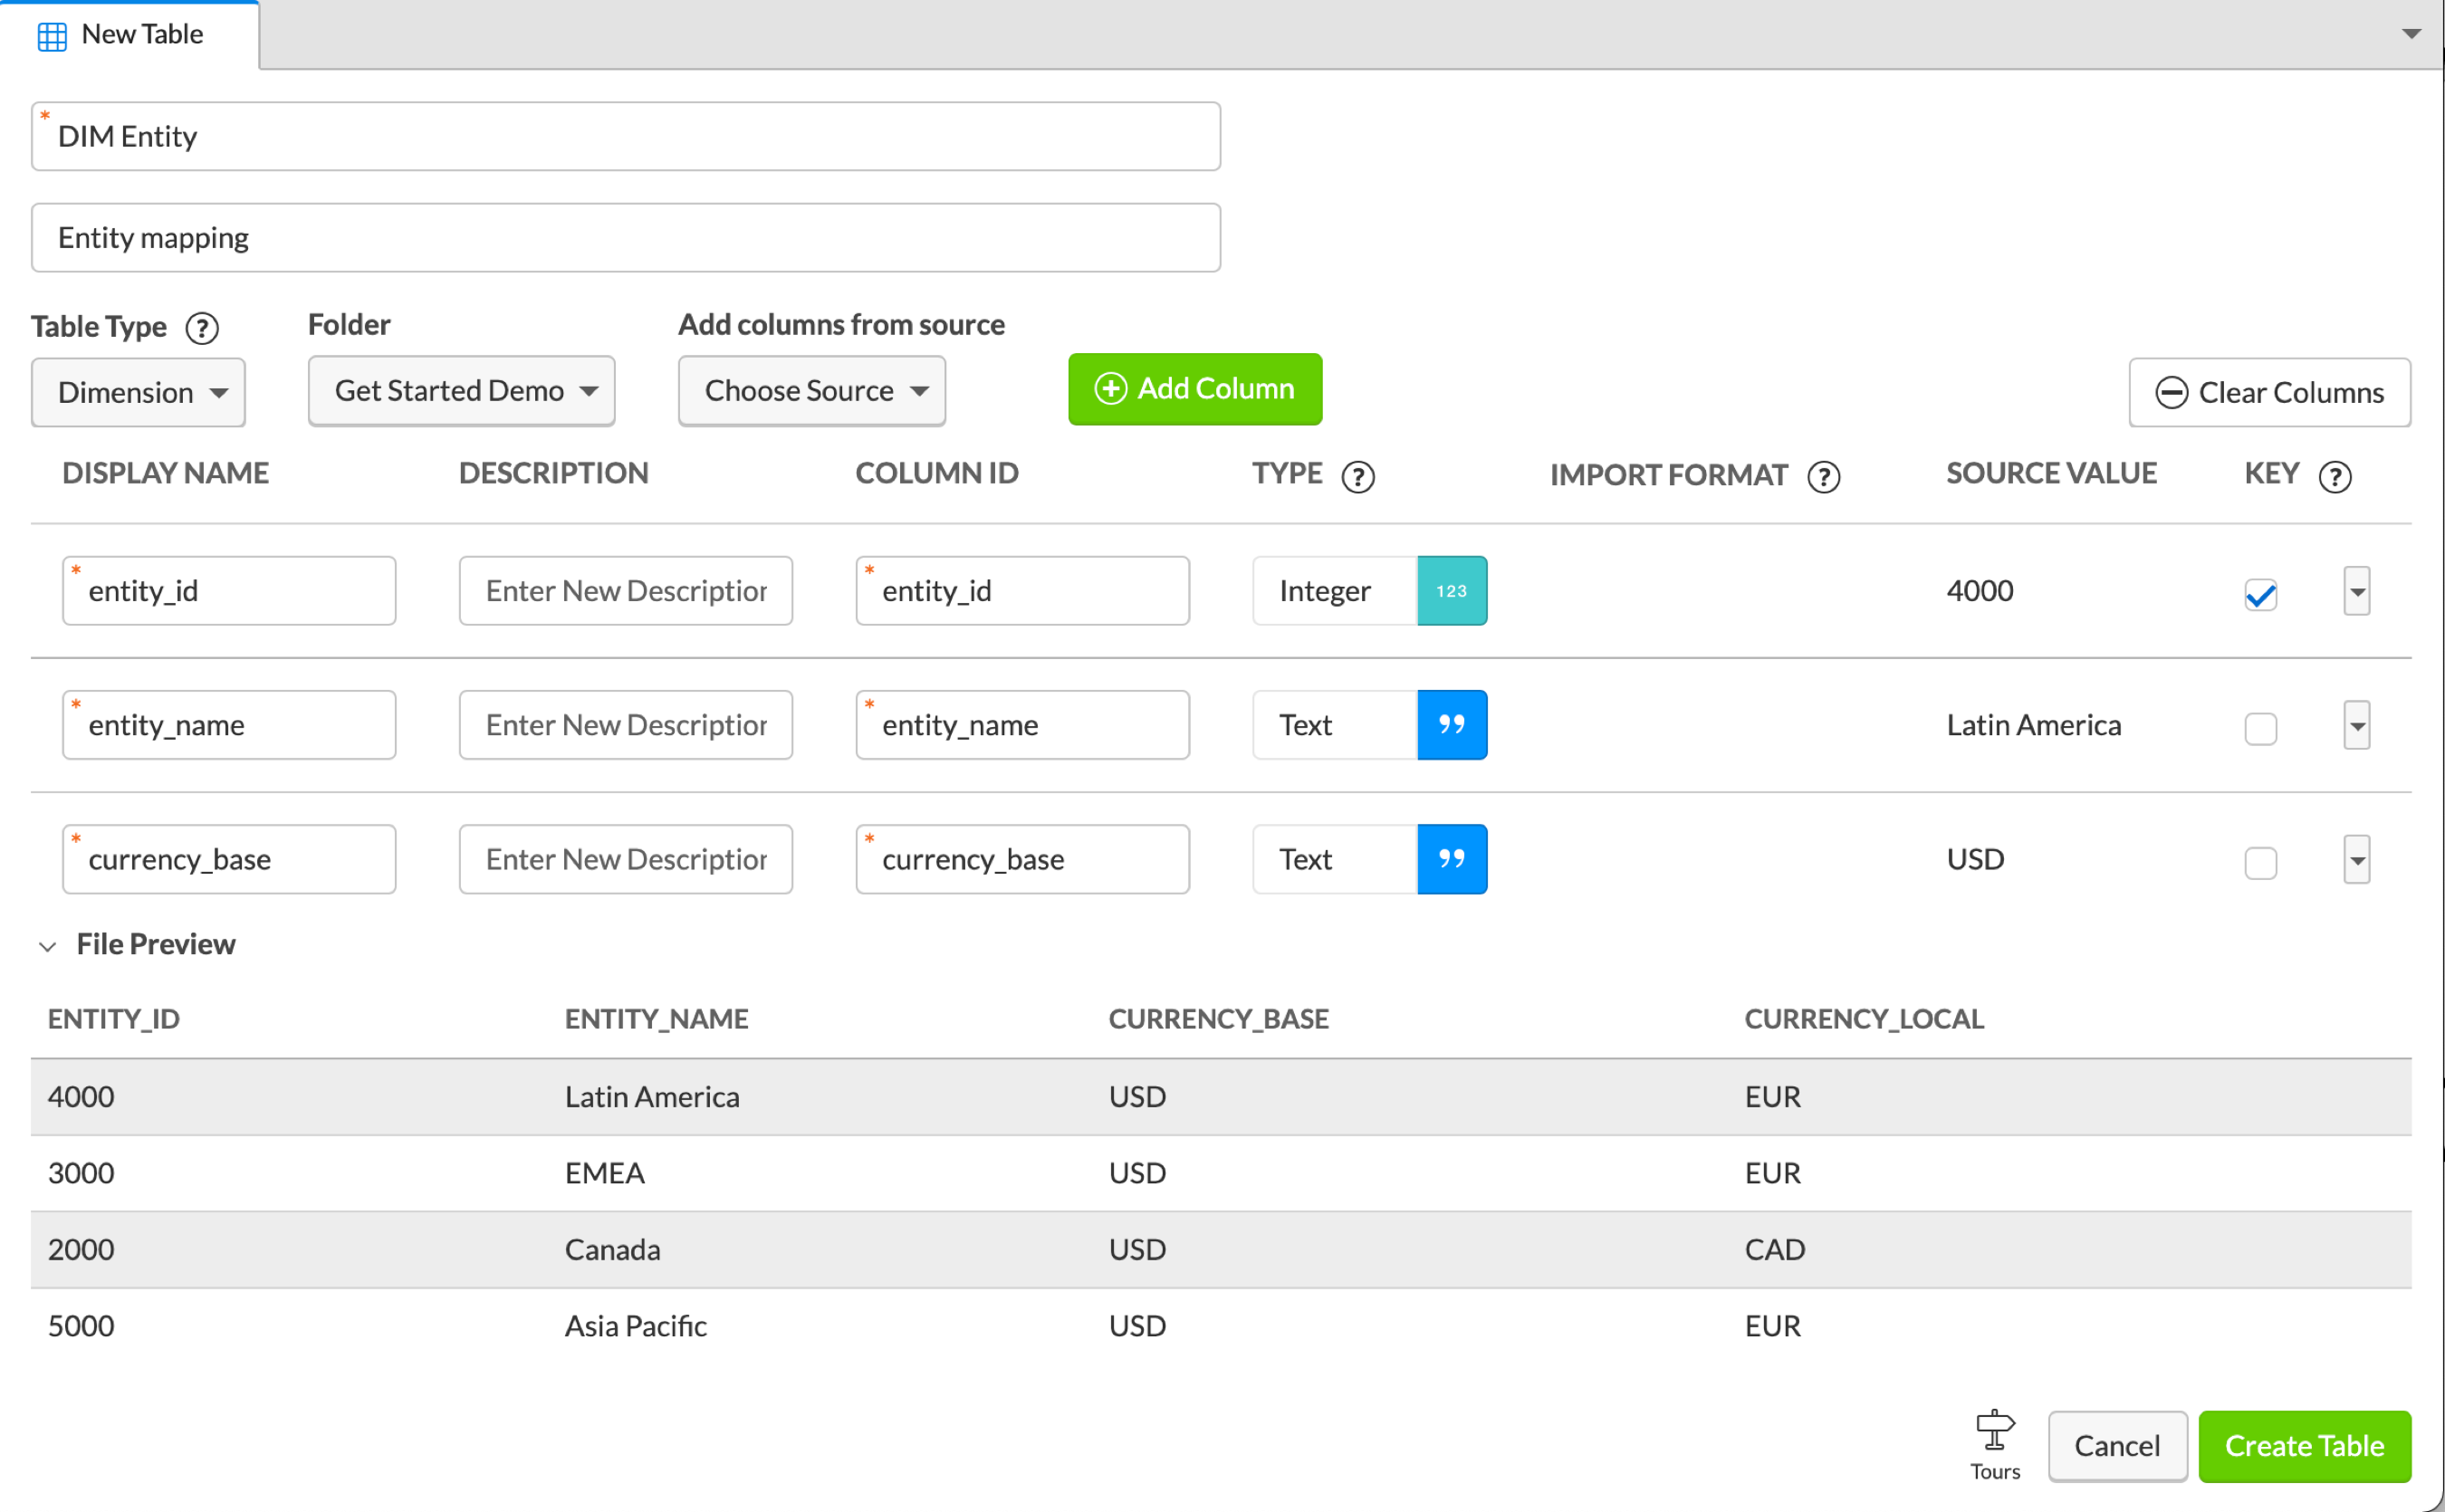Enable KEY for the currency_base column

(x=2260, y=862)
